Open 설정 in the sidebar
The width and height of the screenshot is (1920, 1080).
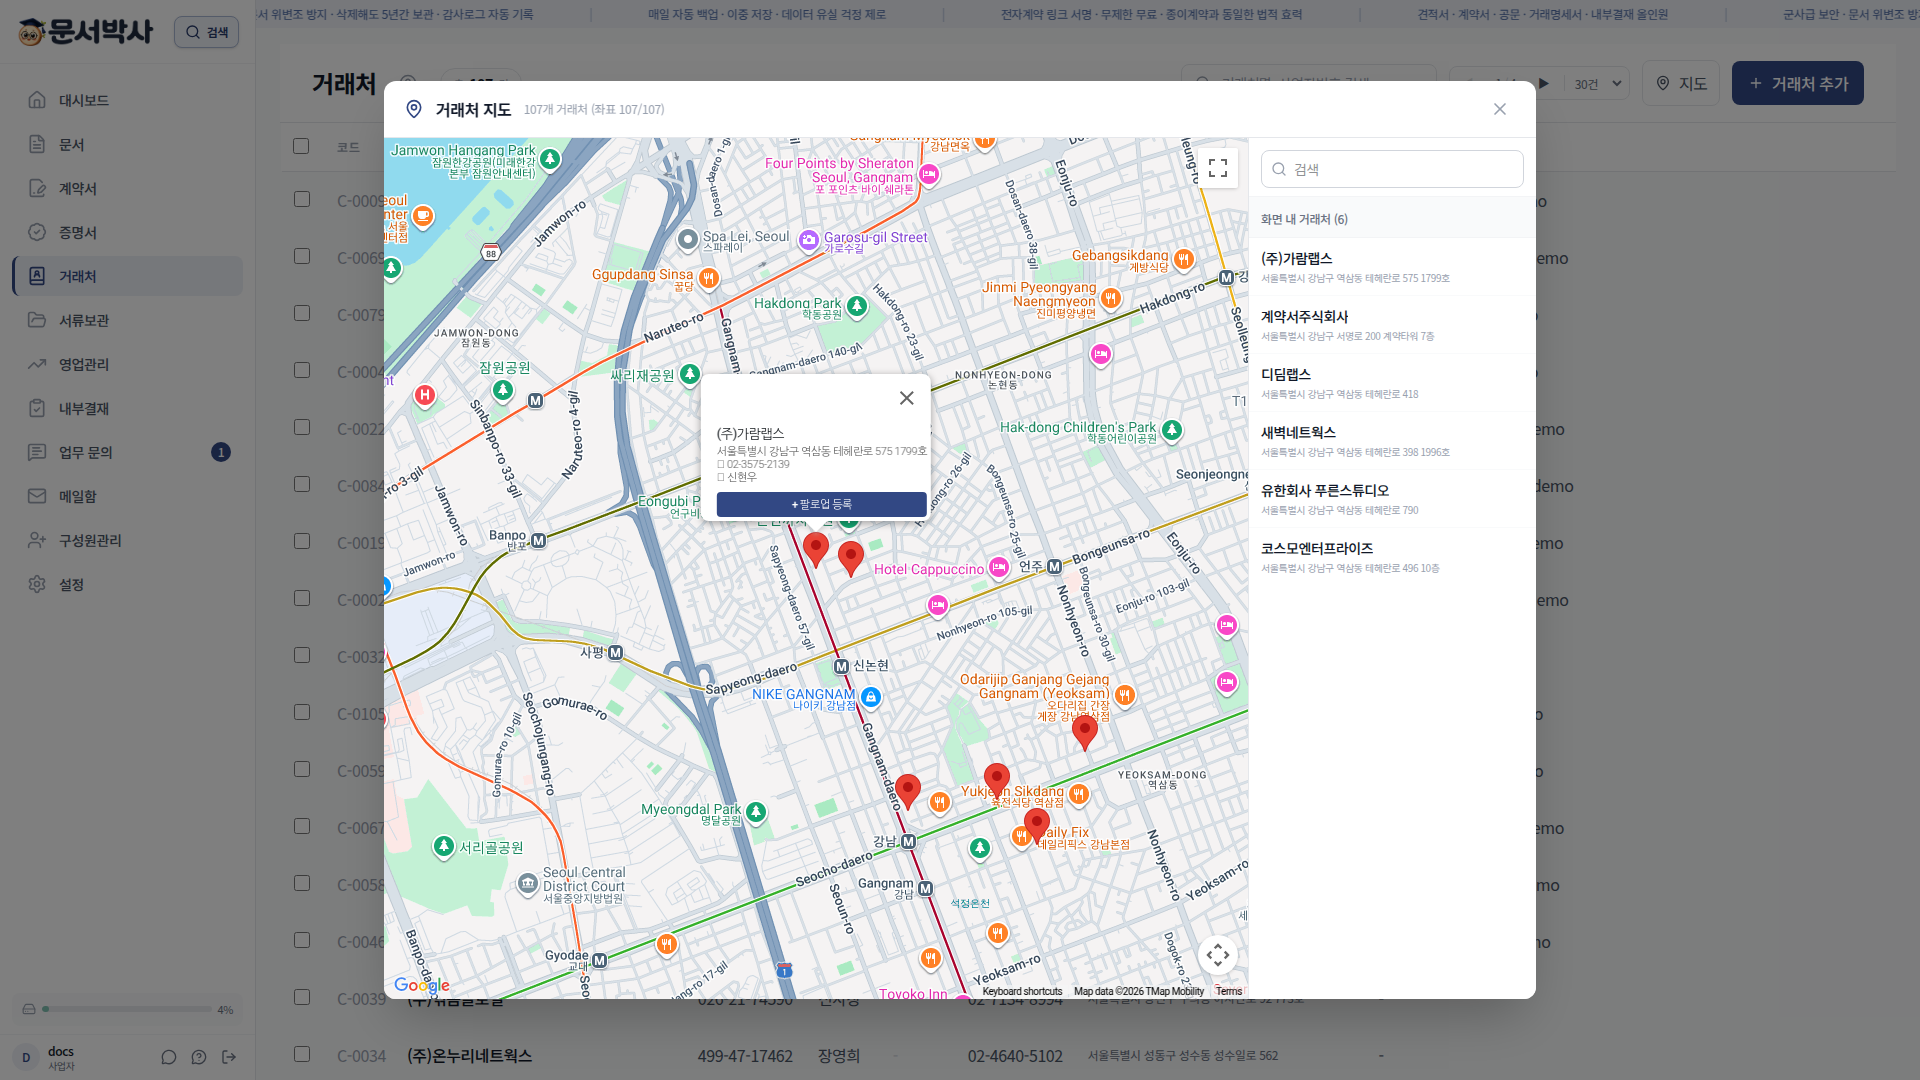click(x=127, y=584)
